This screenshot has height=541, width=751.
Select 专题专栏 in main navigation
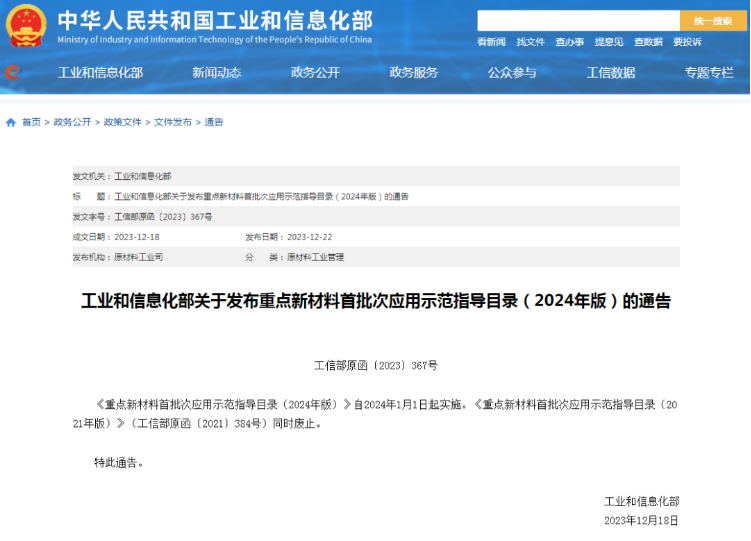[x=709, y=73]
